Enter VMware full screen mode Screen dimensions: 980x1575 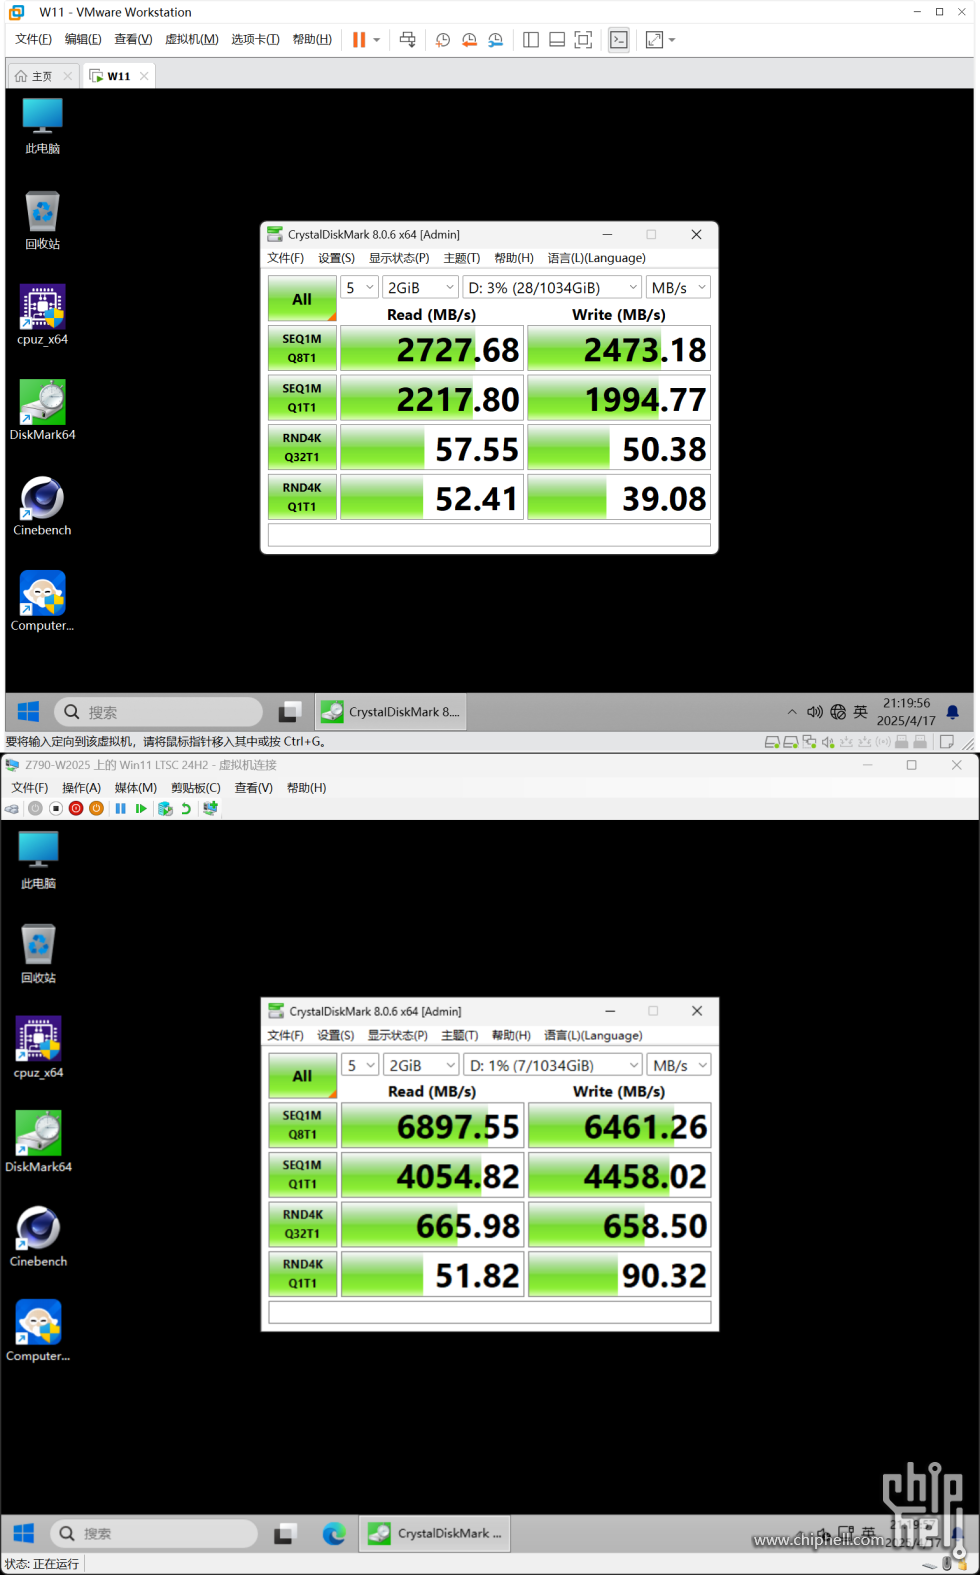pos(584,40)
